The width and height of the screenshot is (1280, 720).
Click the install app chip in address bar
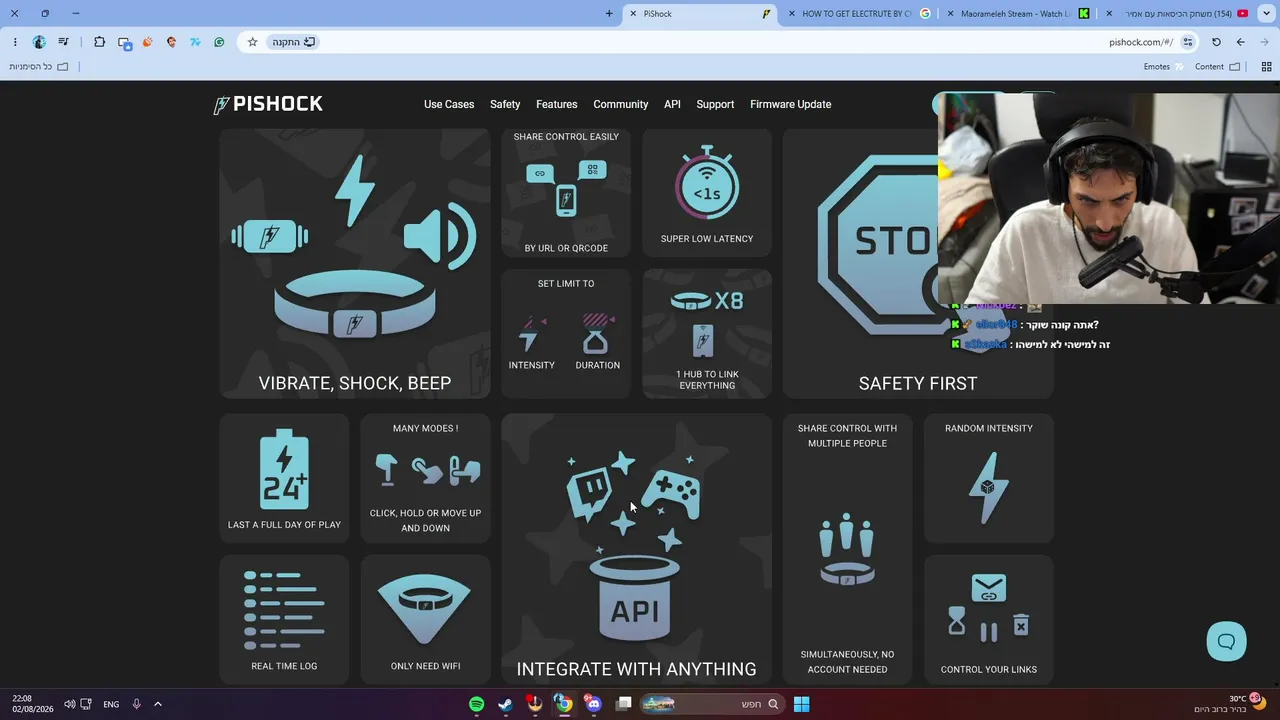click(294, 42)
